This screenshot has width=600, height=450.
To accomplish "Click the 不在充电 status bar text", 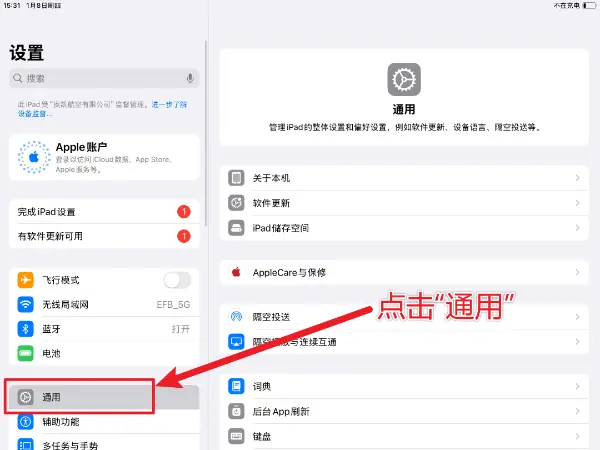I will click(x=567, y=5).
